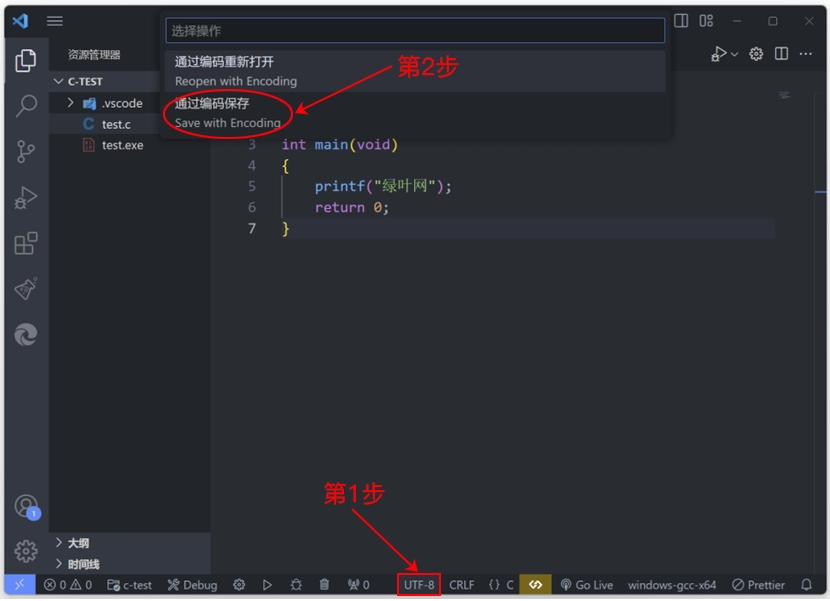Open the Extensions view
The height and width of the screenshot is (601, 830).
coord(26,242)
